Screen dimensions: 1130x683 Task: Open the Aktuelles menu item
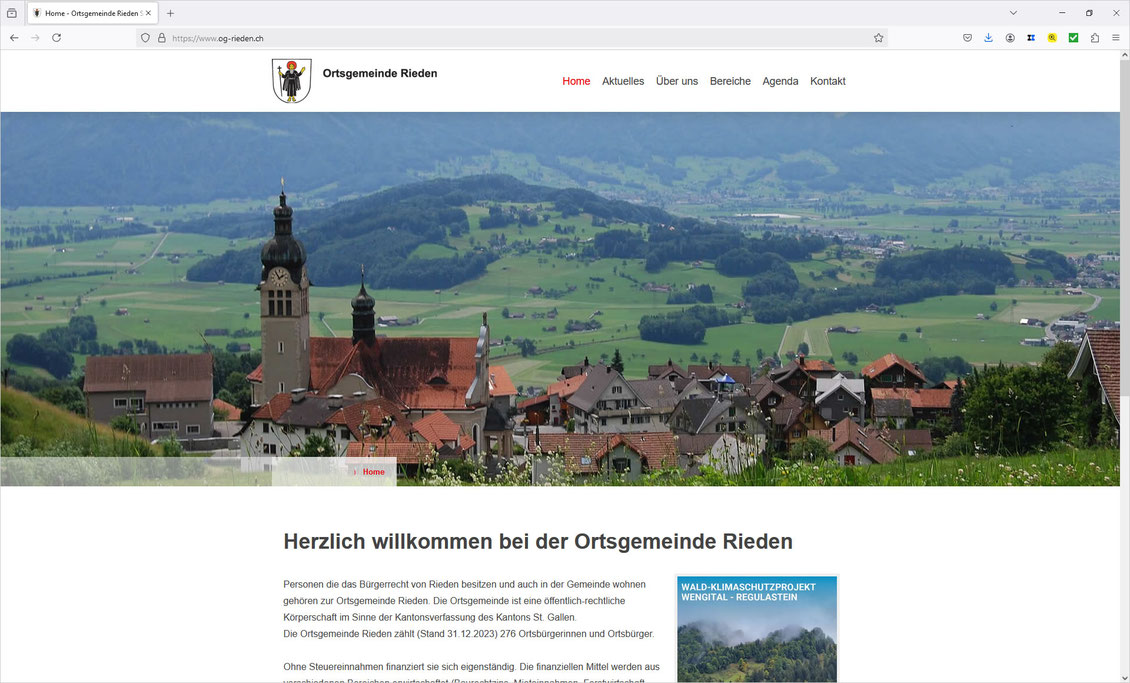coord(623,81)
